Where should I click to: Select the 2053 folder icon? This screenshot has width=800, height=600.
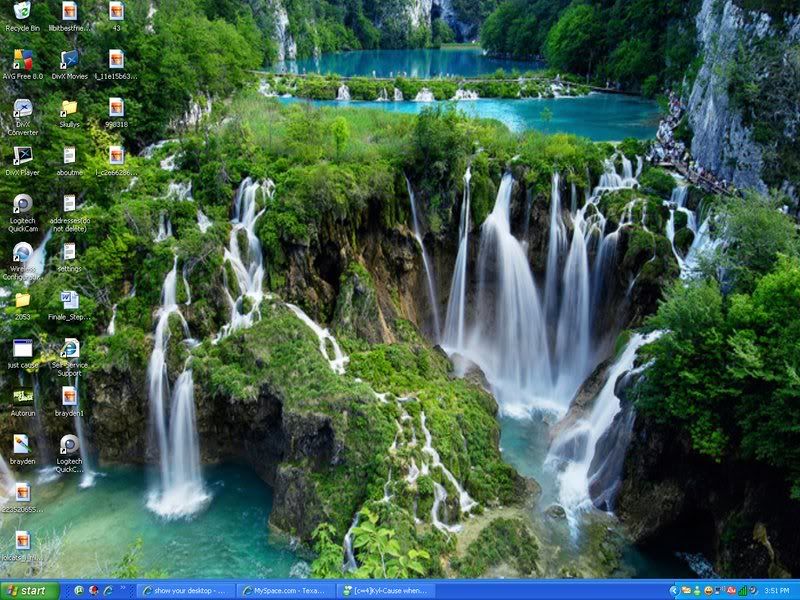click(22, 300)
